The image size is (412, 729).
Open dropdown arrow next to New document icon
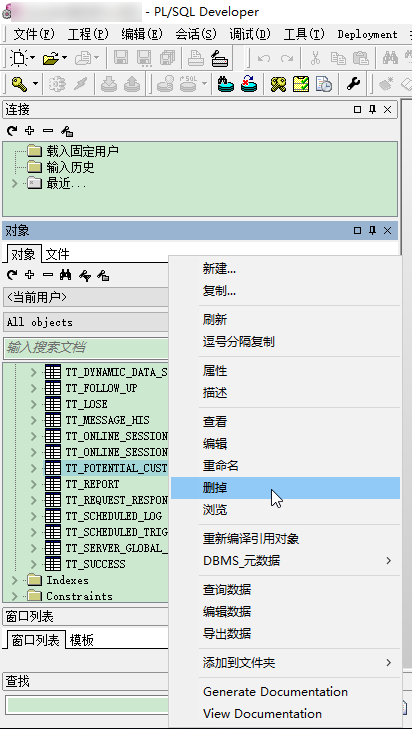coord(33,58)
